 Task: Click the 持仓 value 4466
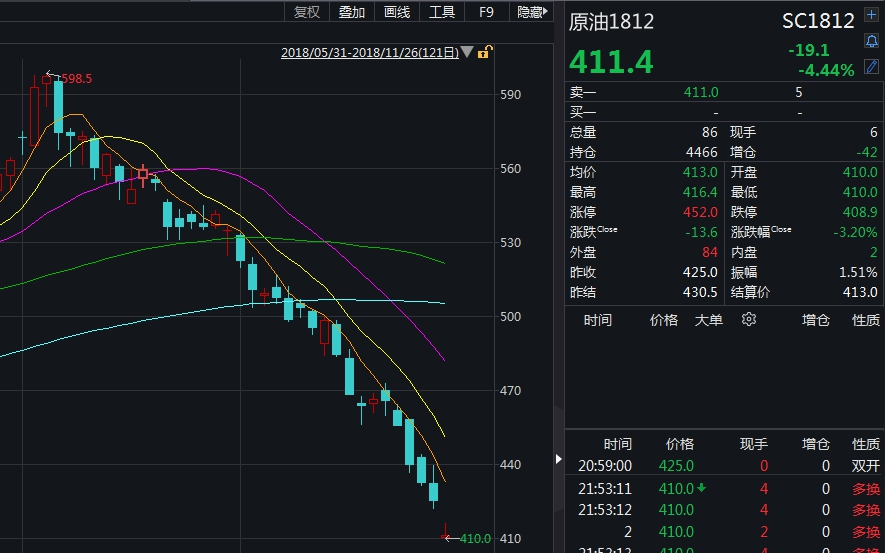[x=702, y=152]
